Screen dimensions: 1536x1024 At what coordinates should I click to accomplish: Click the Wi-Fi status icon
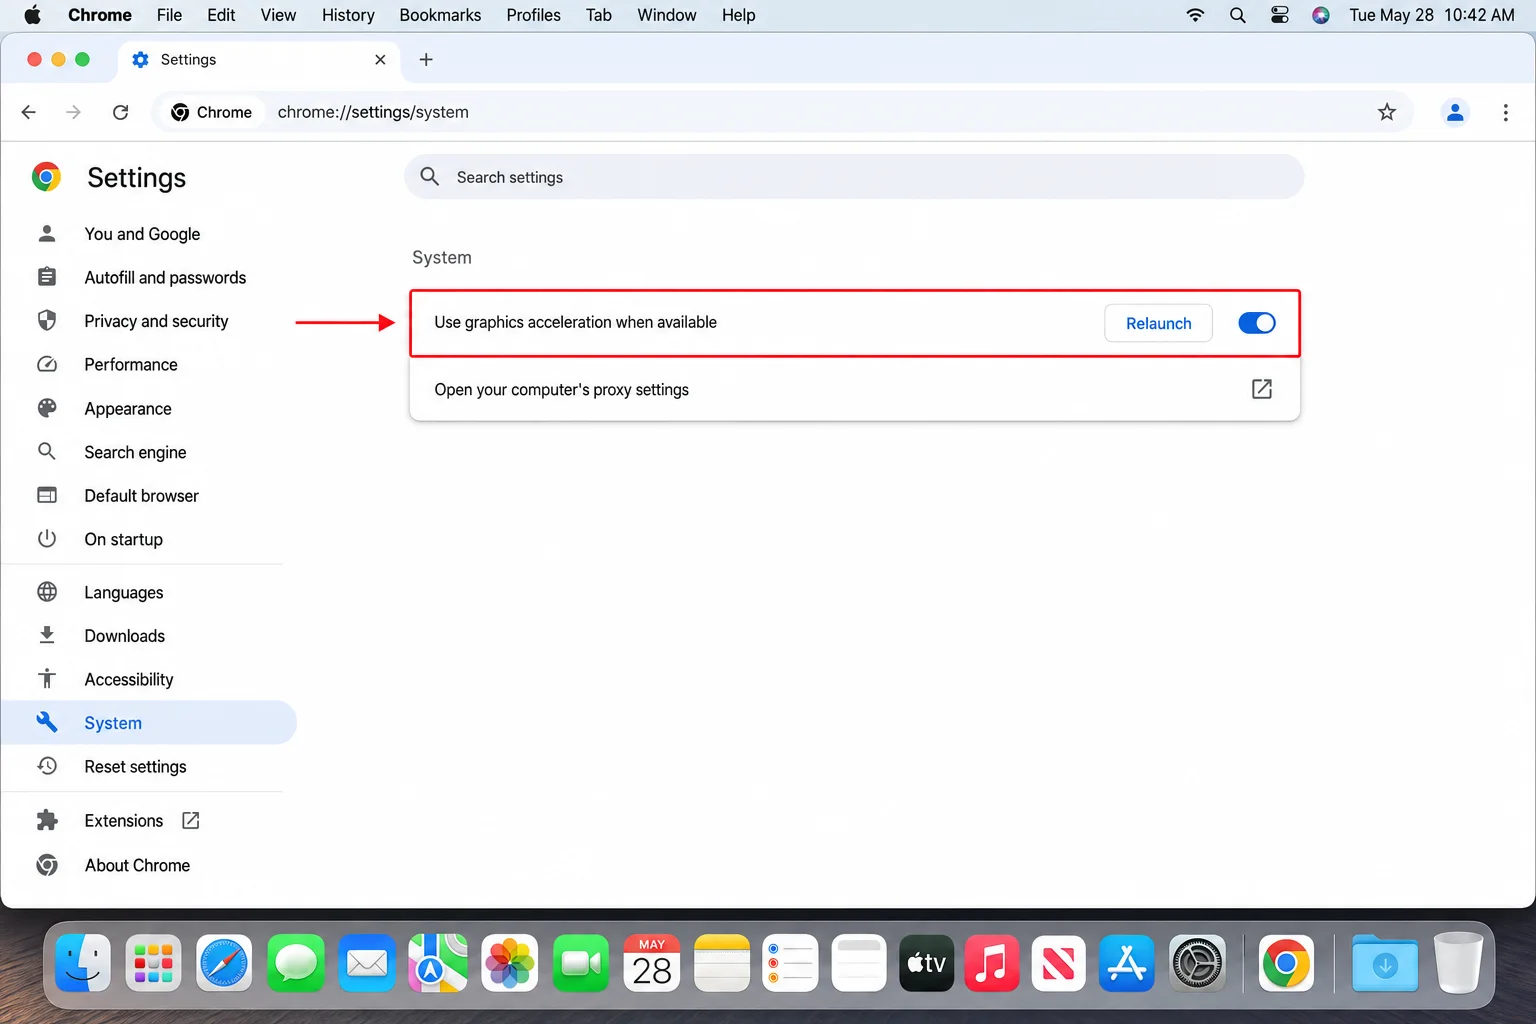pos(1195,15)
